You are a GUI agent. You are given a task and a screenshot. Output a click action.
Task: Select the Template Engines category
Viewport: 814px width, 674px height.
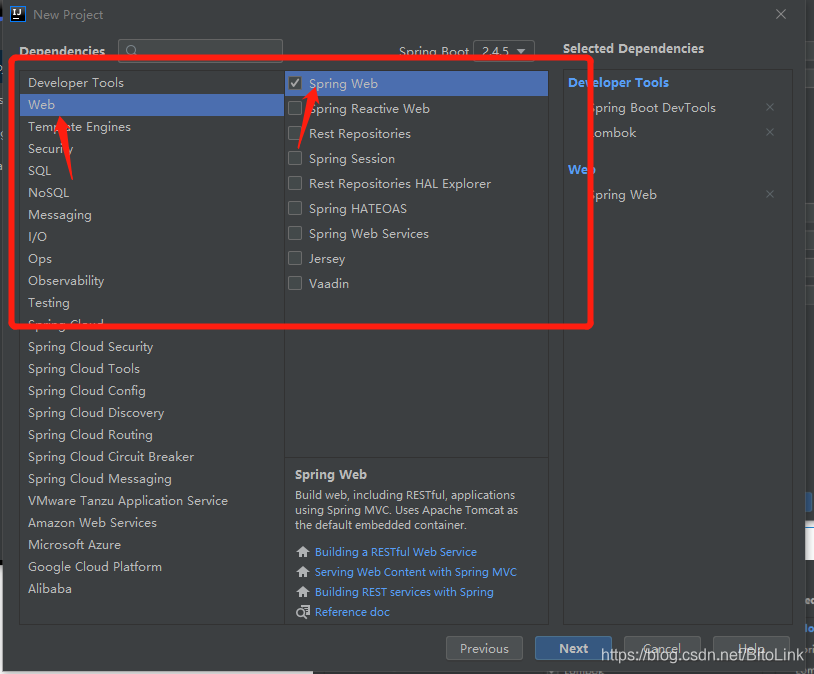tap(152, 127)
